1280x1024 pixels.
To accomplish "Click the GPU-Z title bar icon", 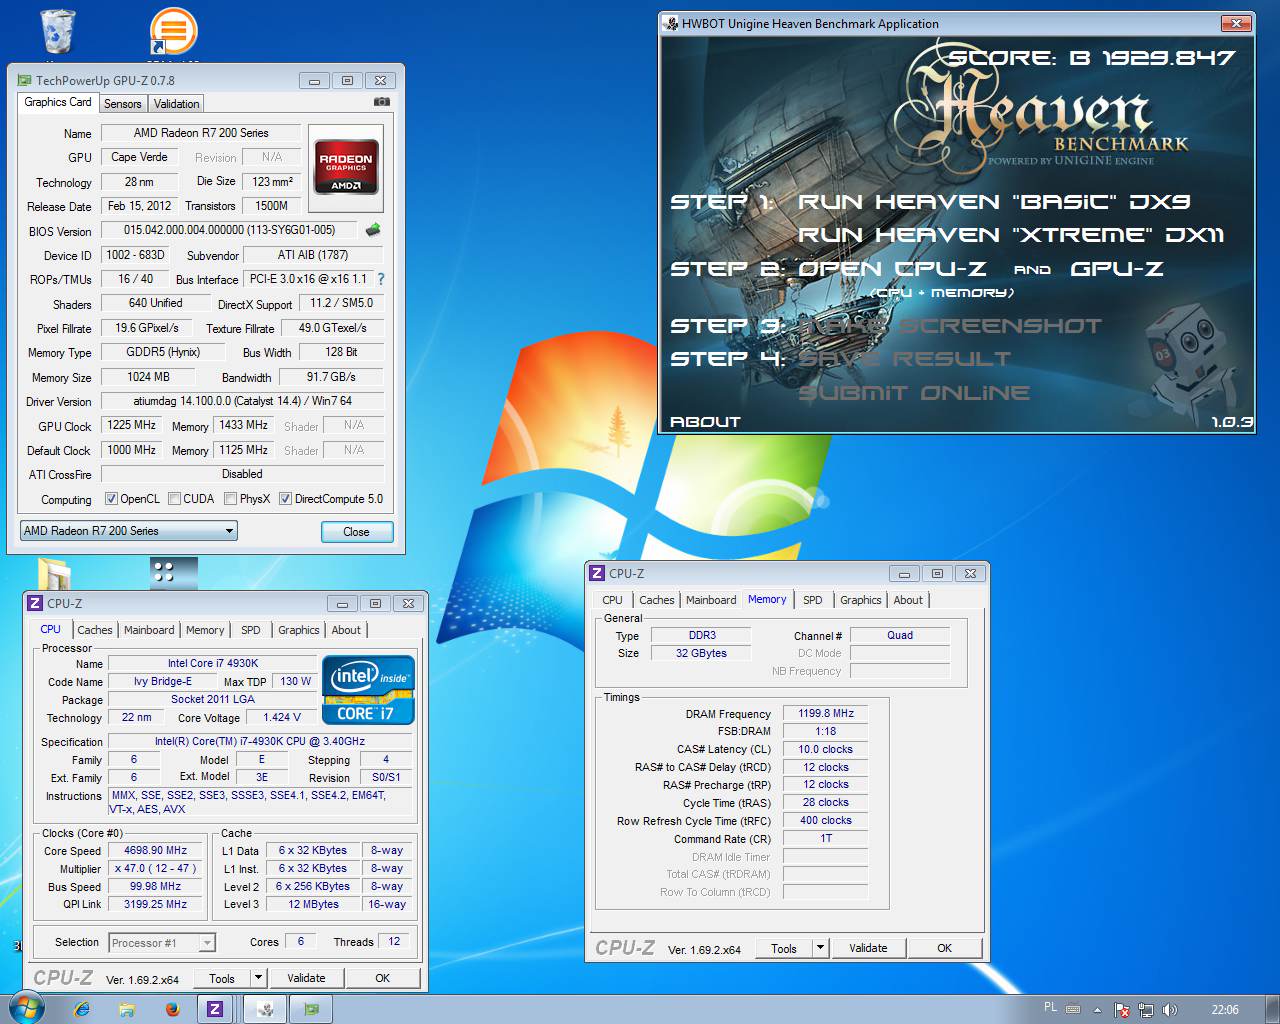I will (x=22, y=80).
